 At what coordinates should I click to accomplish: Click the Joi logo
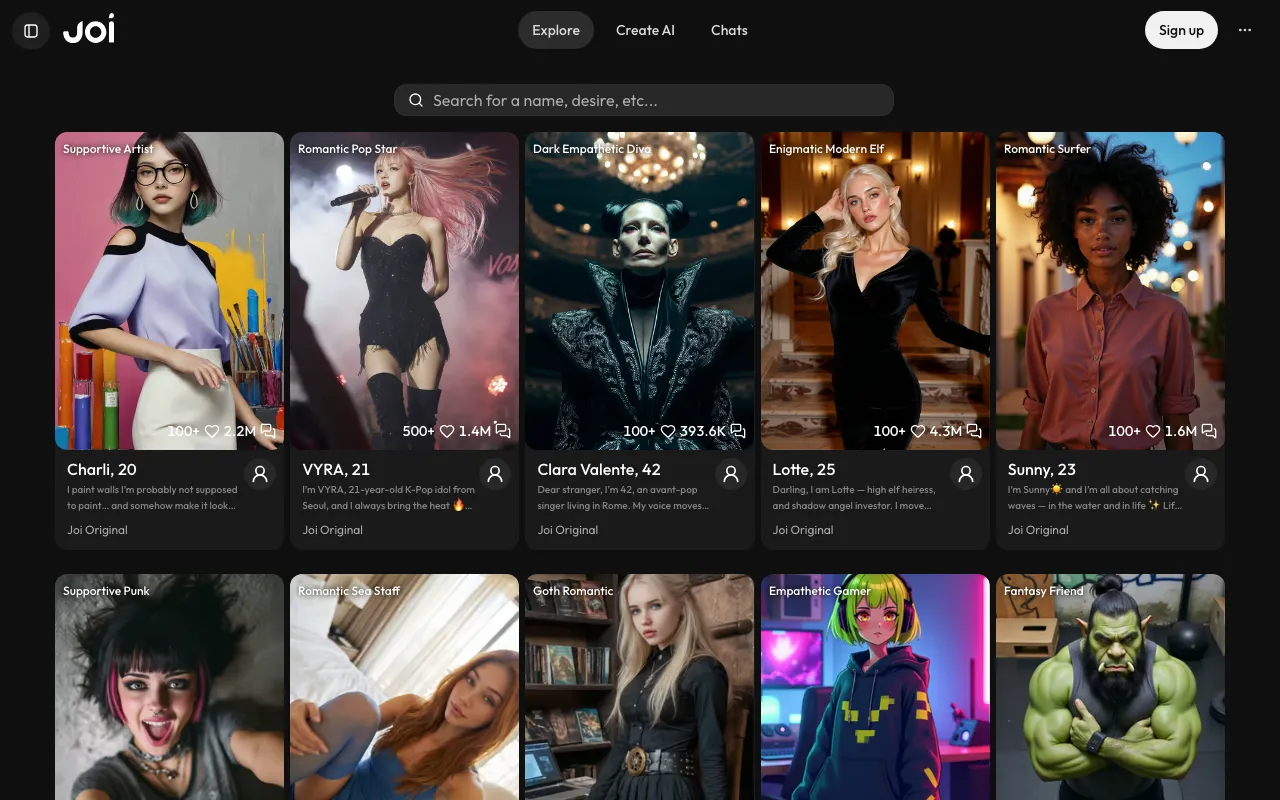point(89,31)
